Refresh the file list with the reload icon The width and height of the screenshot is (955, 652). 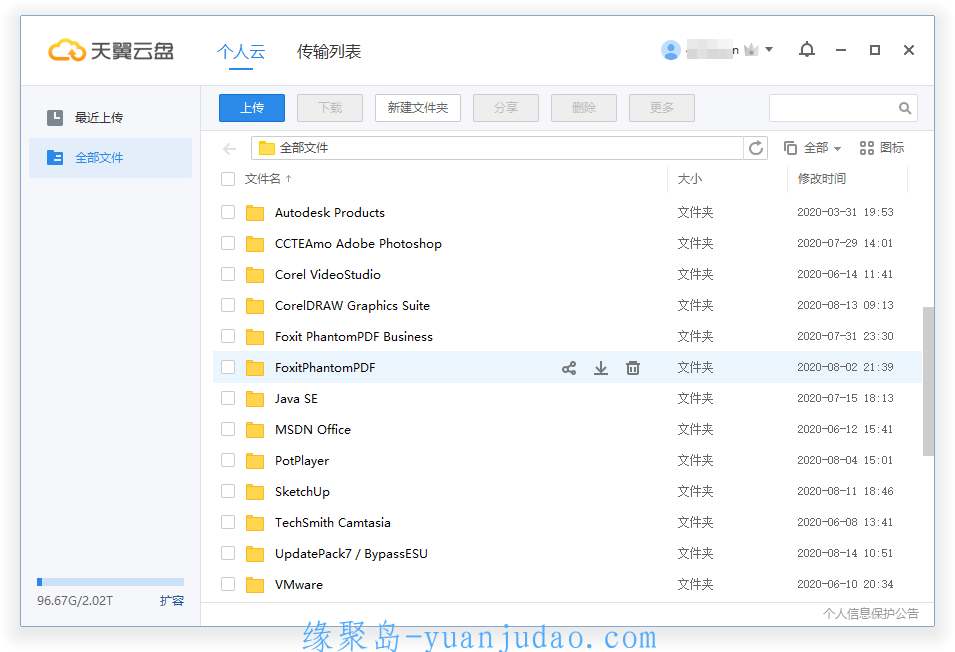(756, 148)
